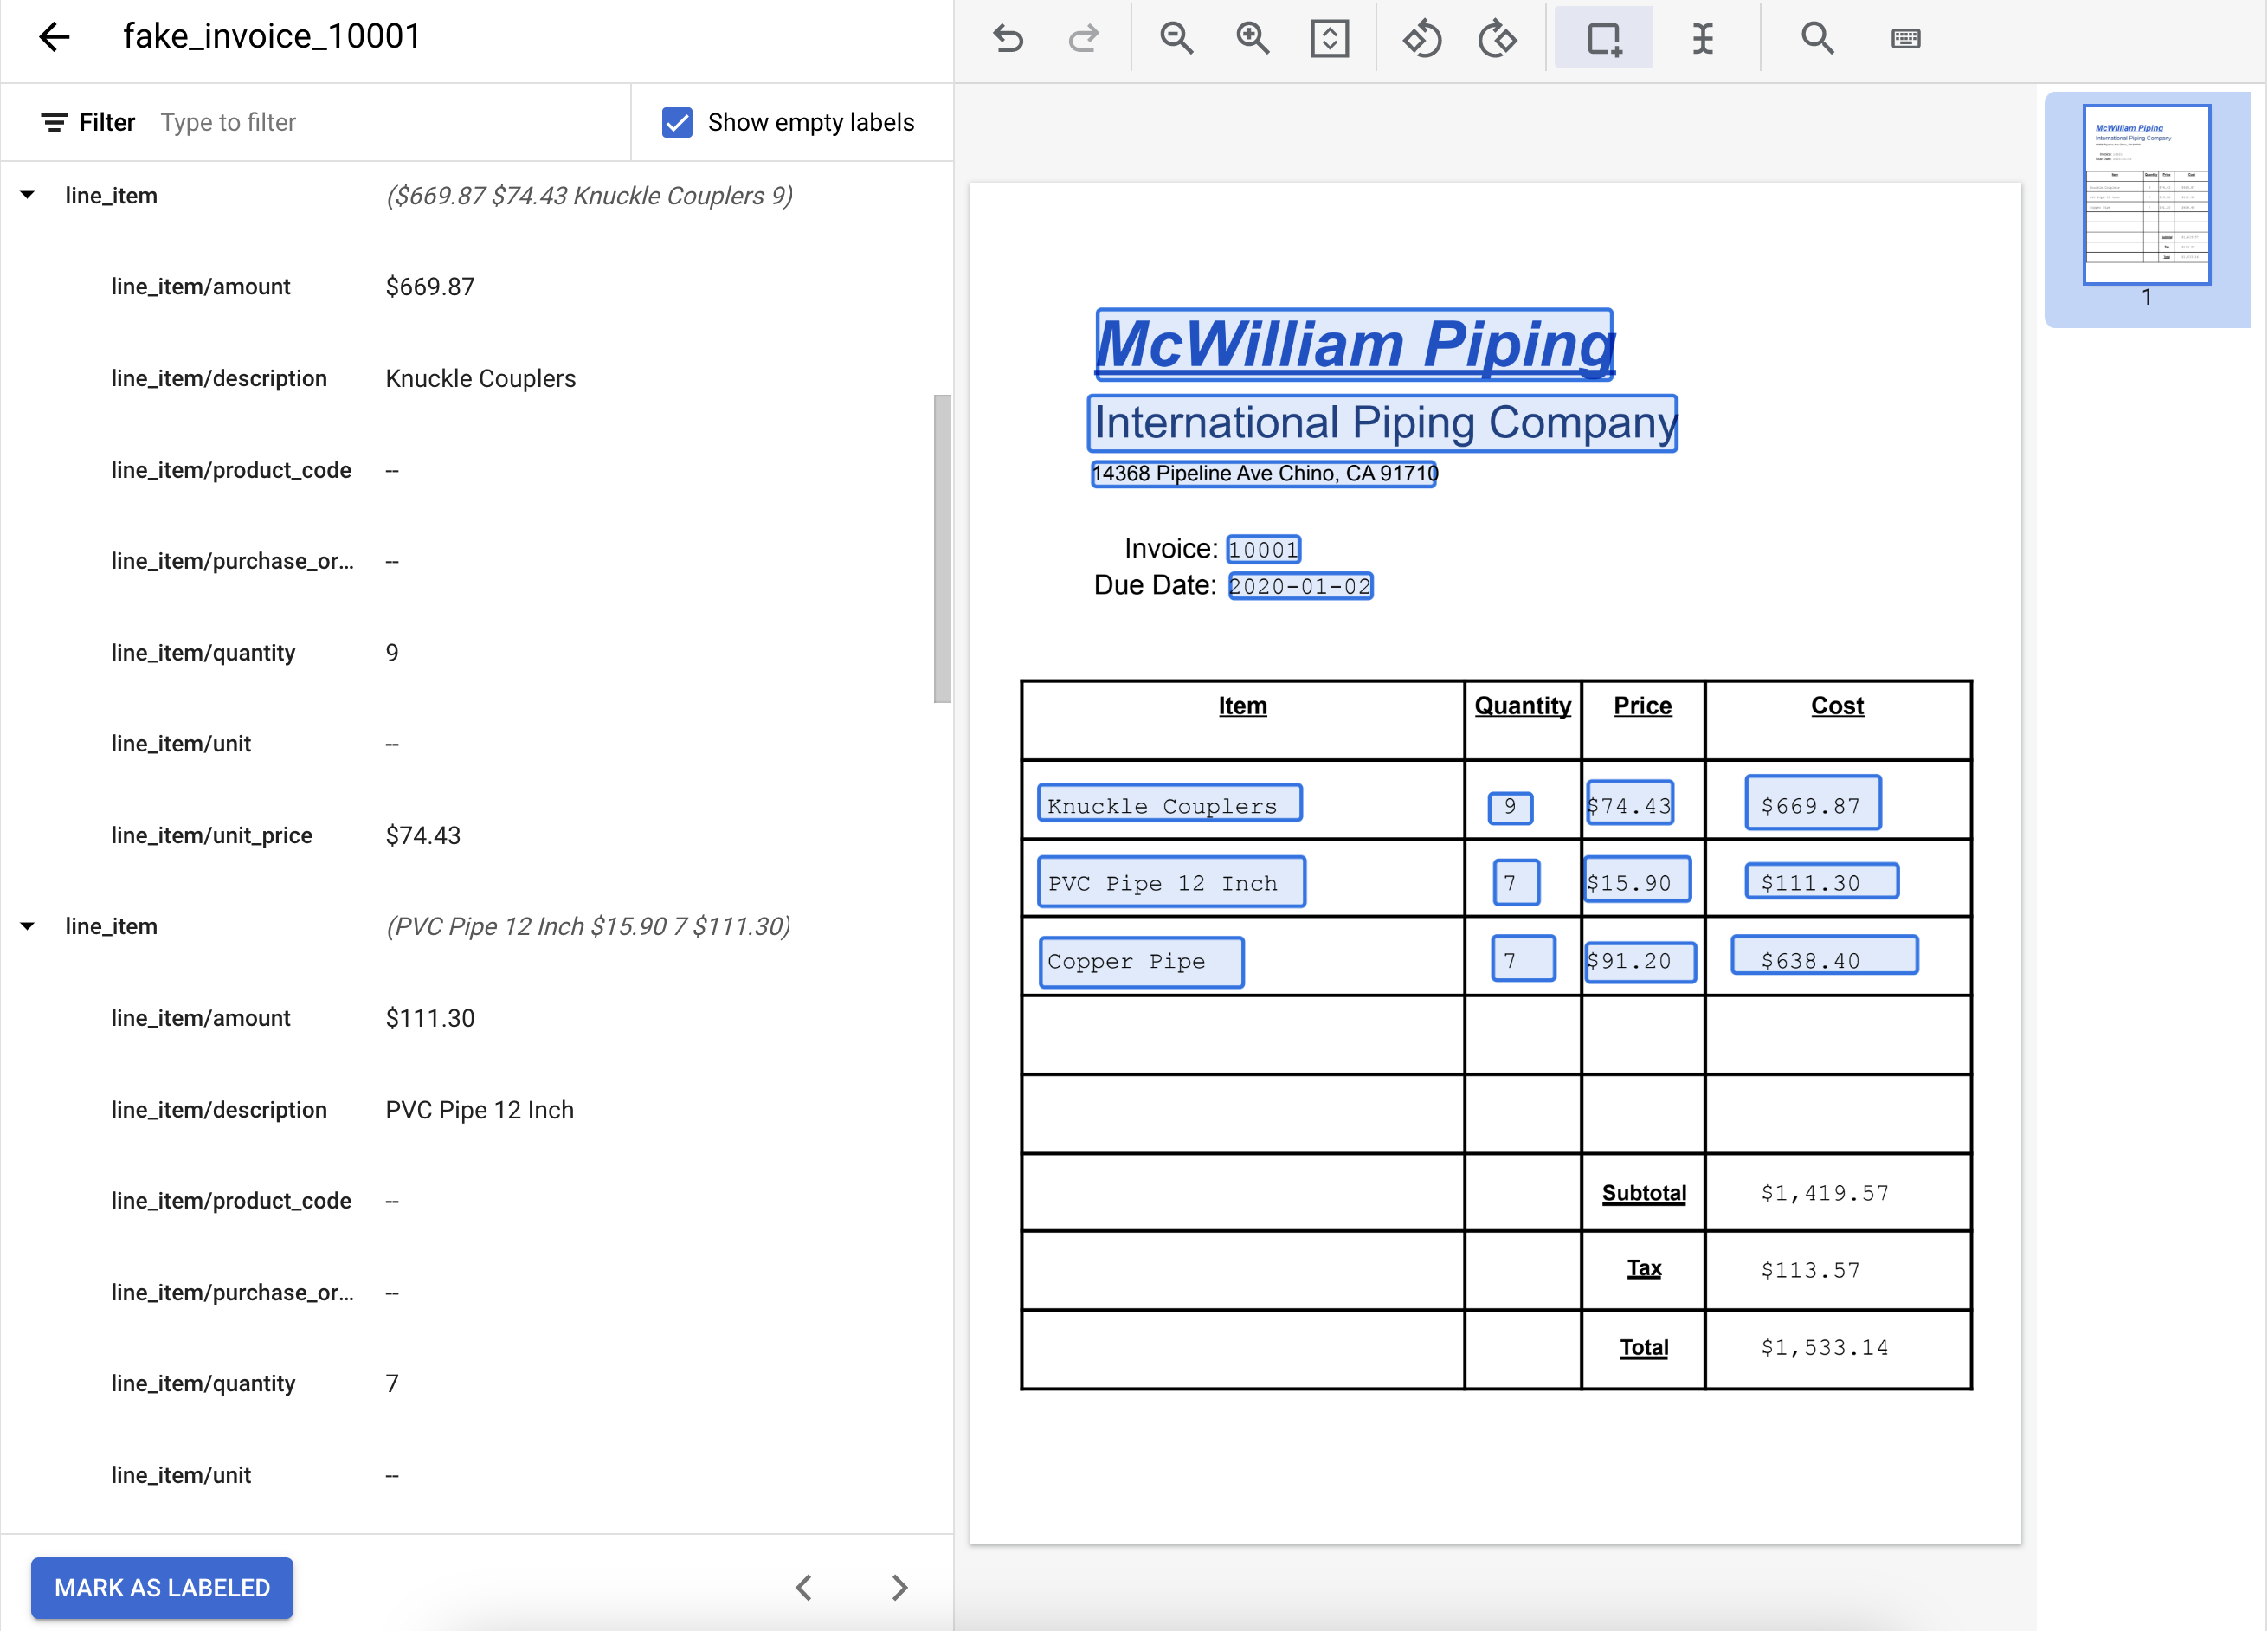Collapse the PVC Pipe 12 Inch line_item group

click(x=28, y=926)
